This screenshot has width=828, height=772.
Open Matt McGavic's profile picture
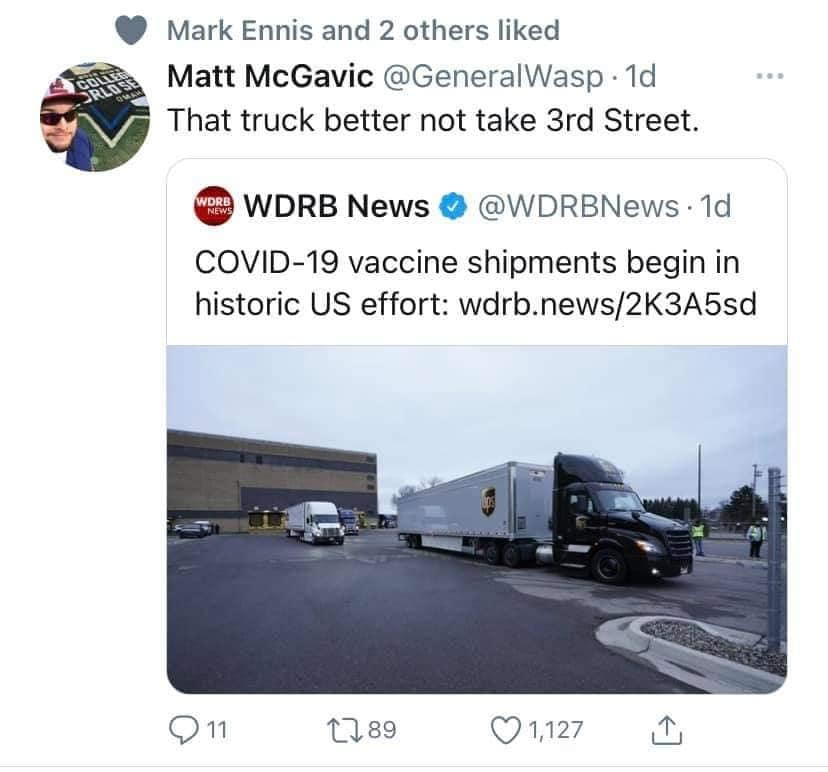click(x=95, y=117)
